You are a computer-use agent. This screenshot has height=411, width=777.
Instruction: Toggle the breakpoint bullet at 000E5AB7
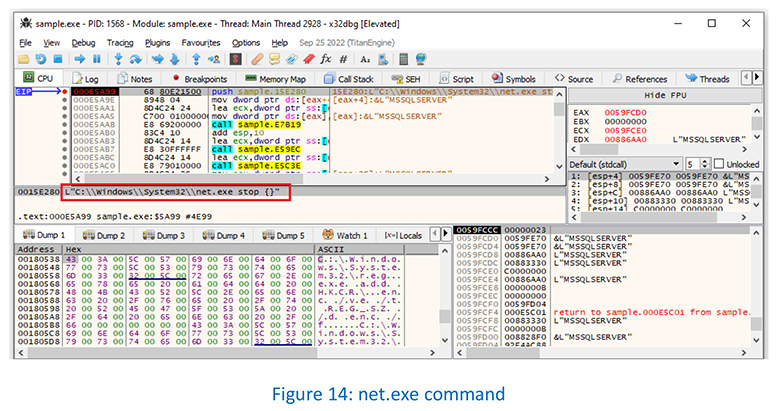point(64,149)
